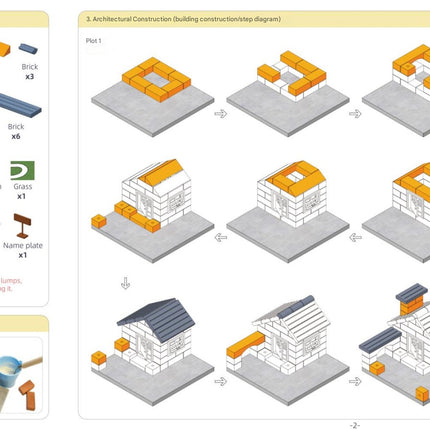Image resolution: width=430 pixels, height=430 pixels.
Task: Select the Architectural Construction section header
Action: (183, 19)
